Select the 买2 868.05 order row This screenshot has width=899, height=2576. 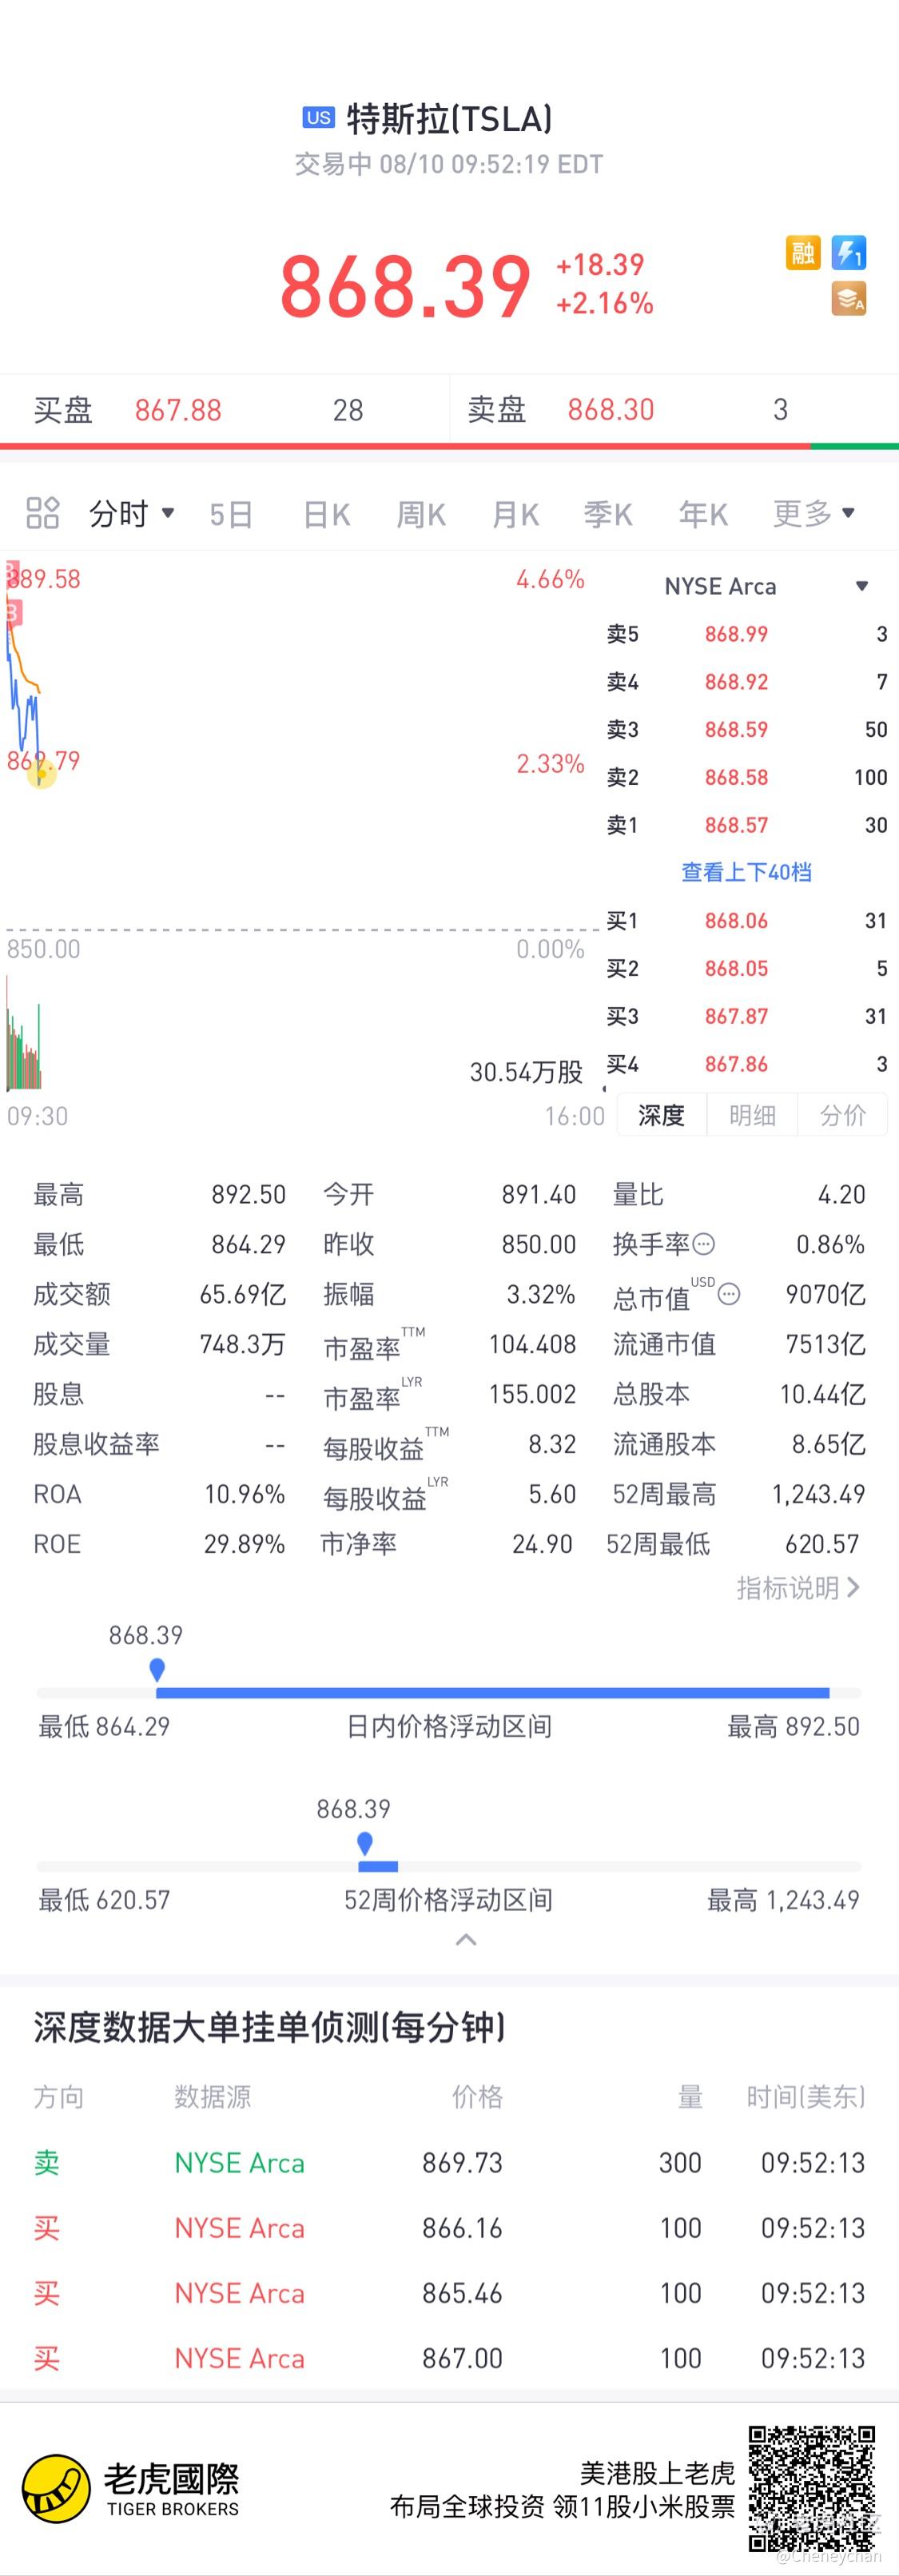pos(747,969)
